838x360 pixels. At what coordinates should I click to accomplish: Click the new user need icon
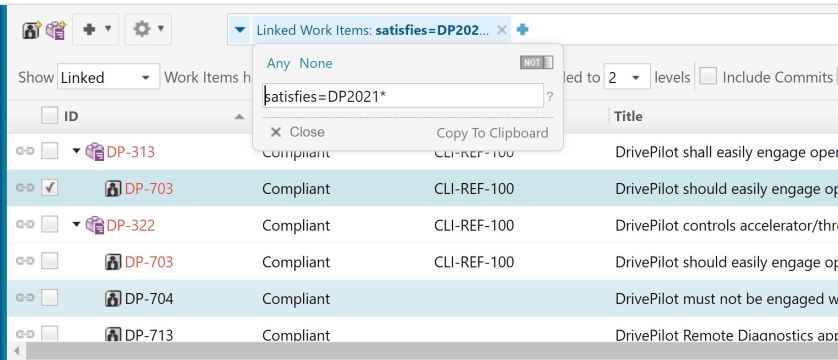point(32,30)
